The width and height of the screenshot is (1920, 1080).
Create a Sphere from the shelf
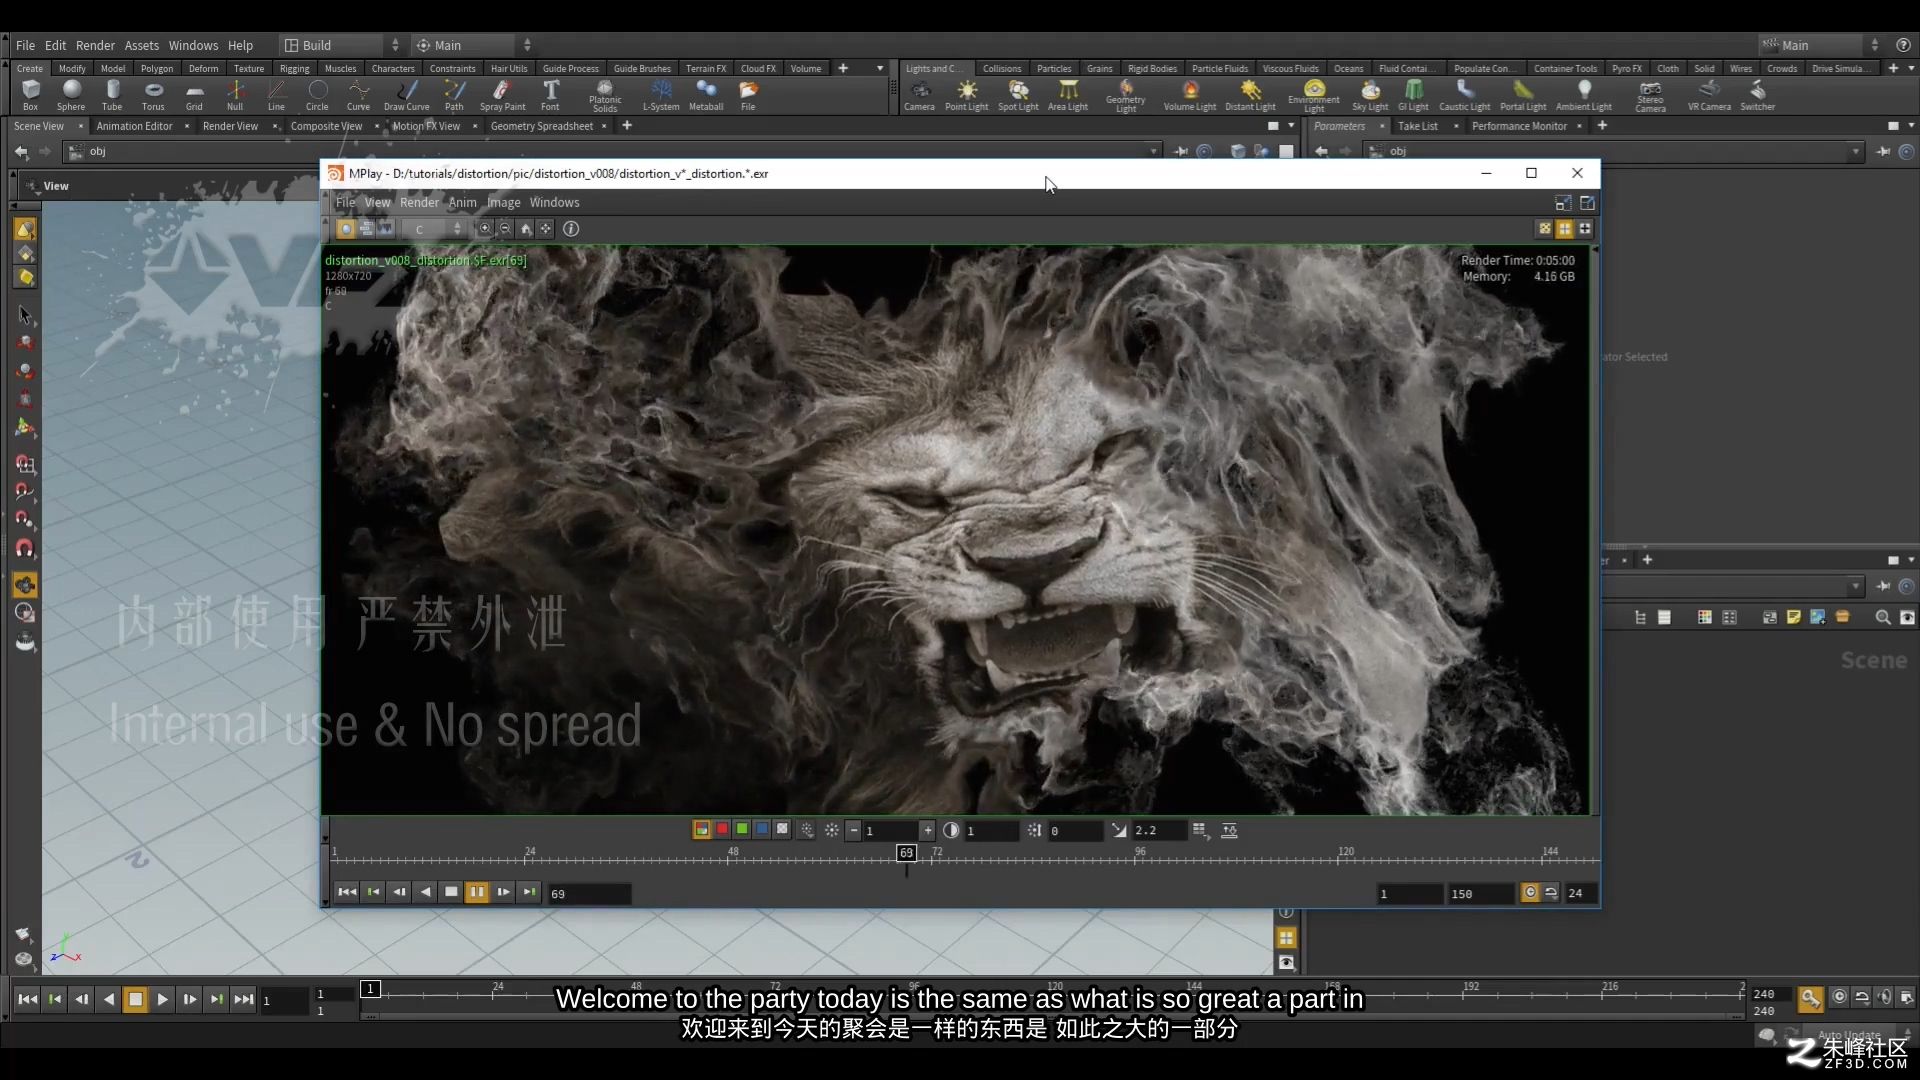71,96
